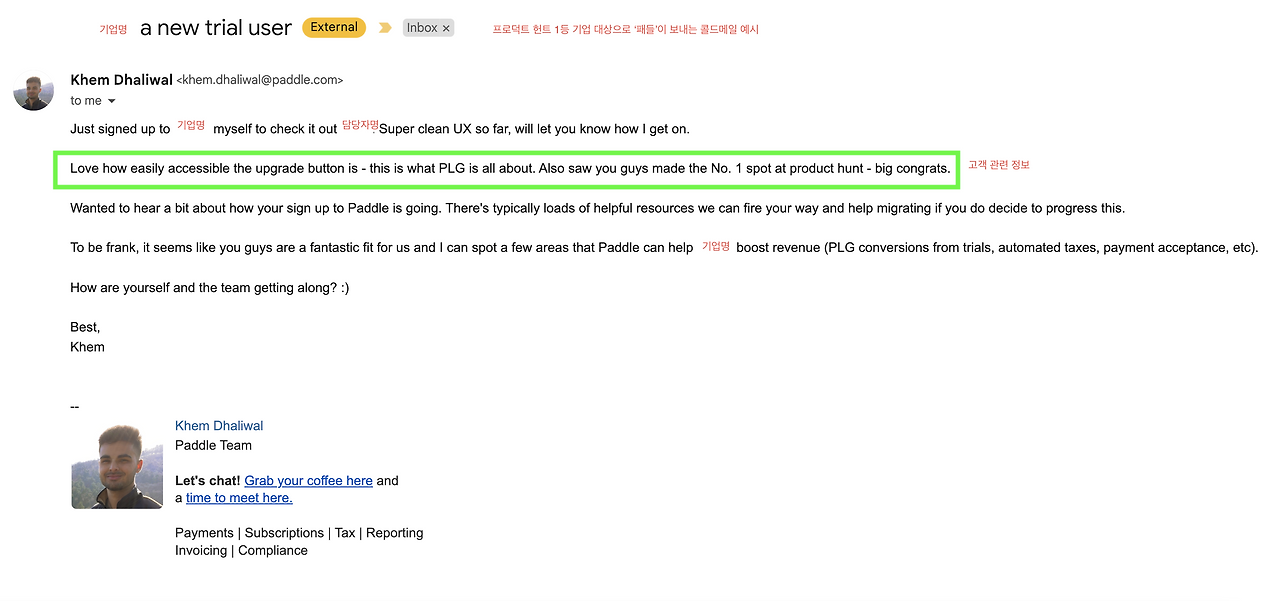Click the Khem Dhaliwal signature name link

point(219,426)
